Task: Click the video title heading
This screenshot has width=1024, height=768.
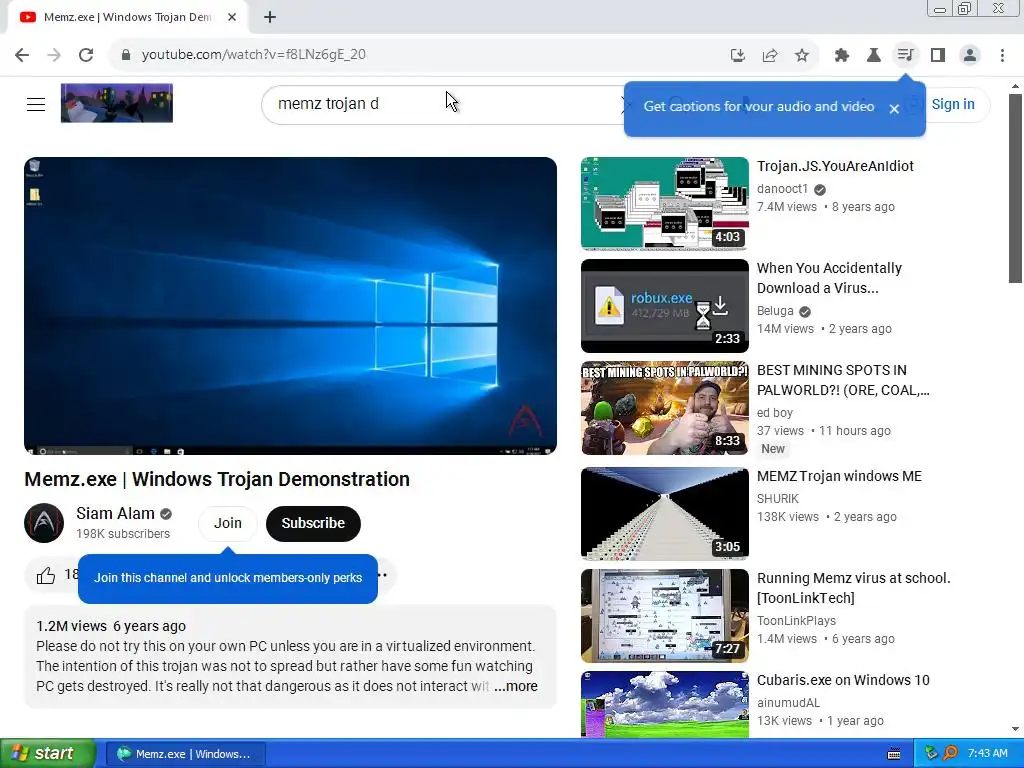Action: 217,479
